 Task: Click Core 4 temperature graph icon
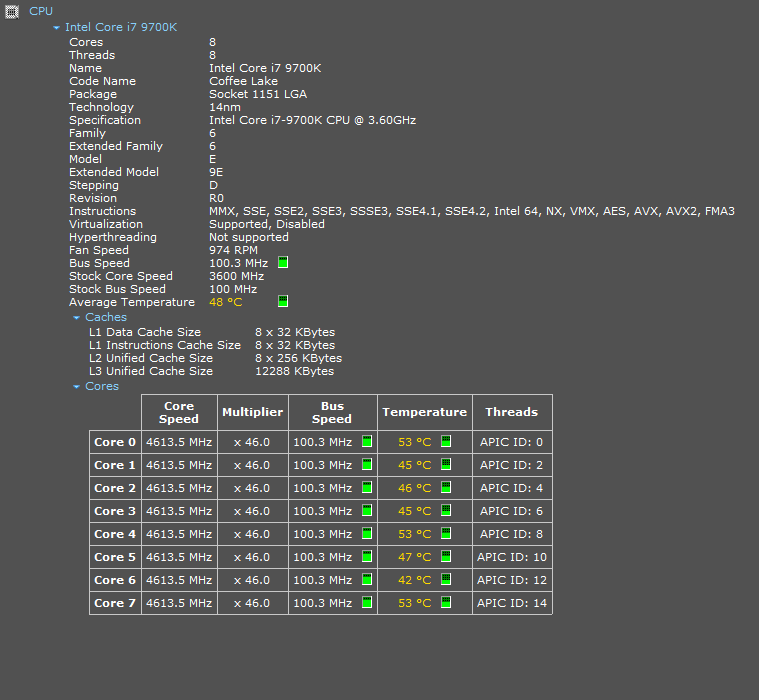pyautogui.click(x=446, y=533)
